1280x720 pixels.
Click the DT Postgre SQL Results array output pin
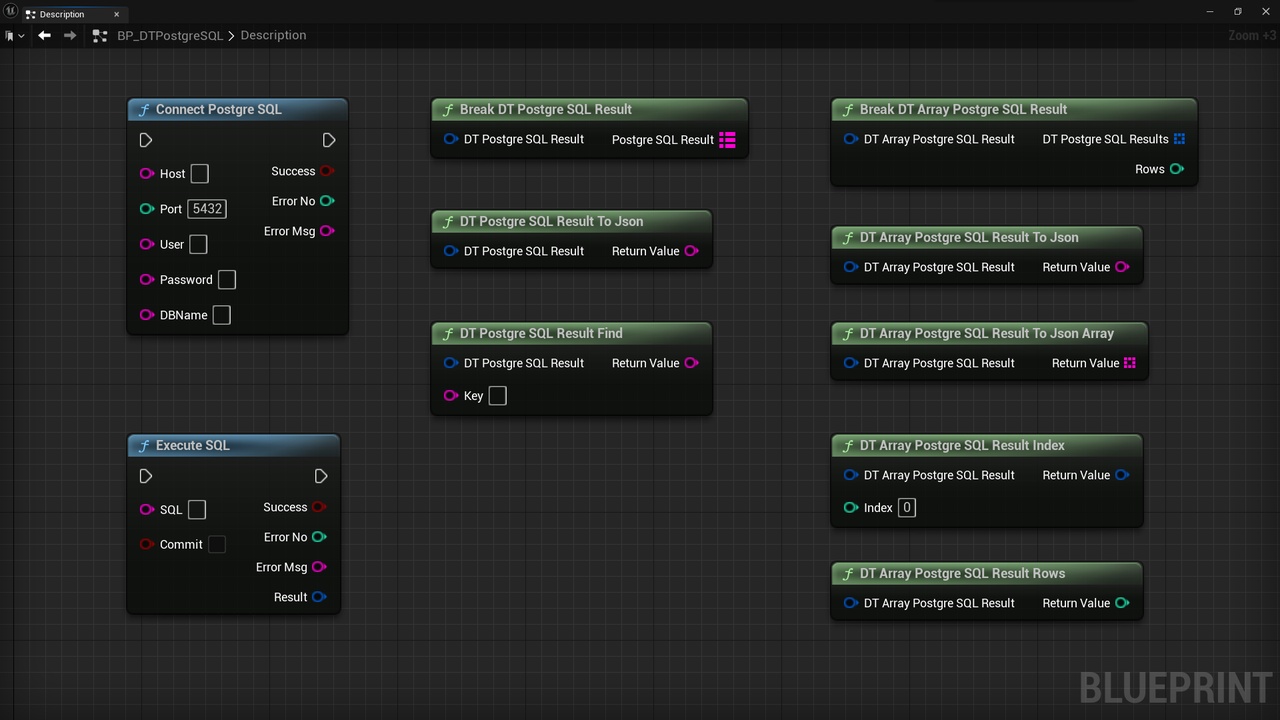[x=1179, y=139]
